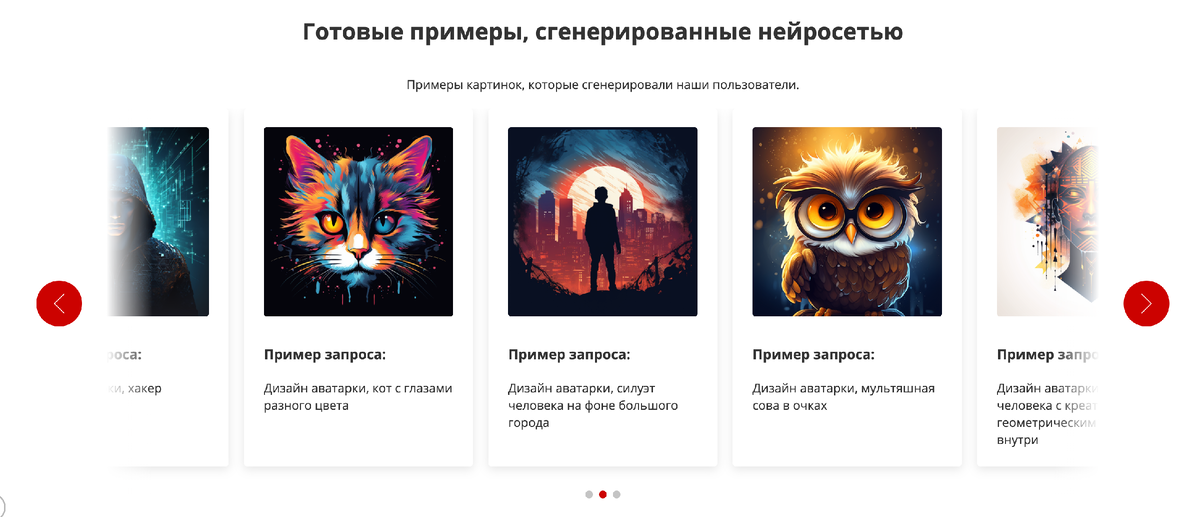
Task: Click the red previous-slide arrow button
Action: point(59,303)
